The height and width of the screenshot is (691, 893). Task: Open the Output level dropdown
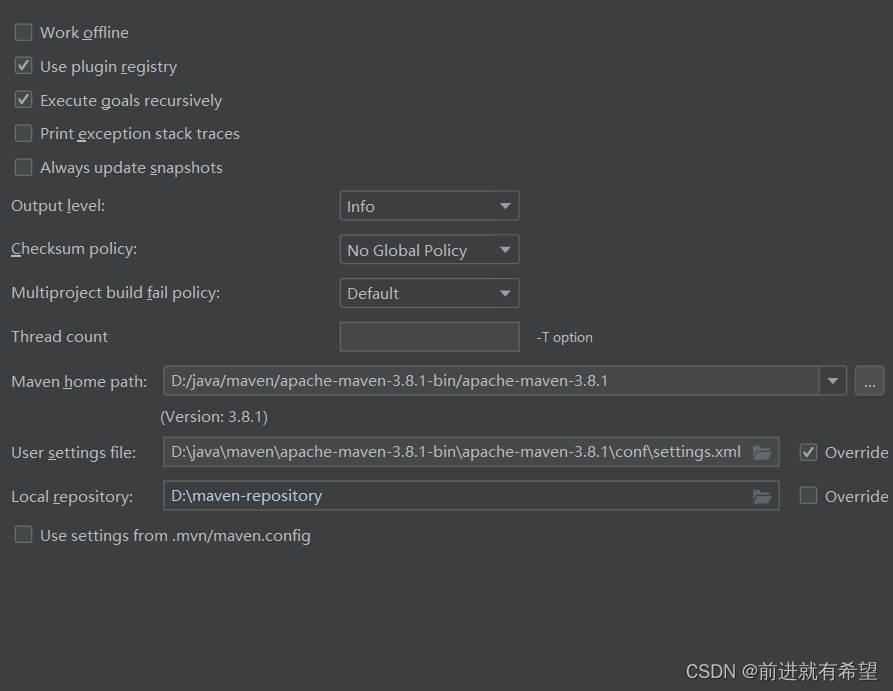505,205
